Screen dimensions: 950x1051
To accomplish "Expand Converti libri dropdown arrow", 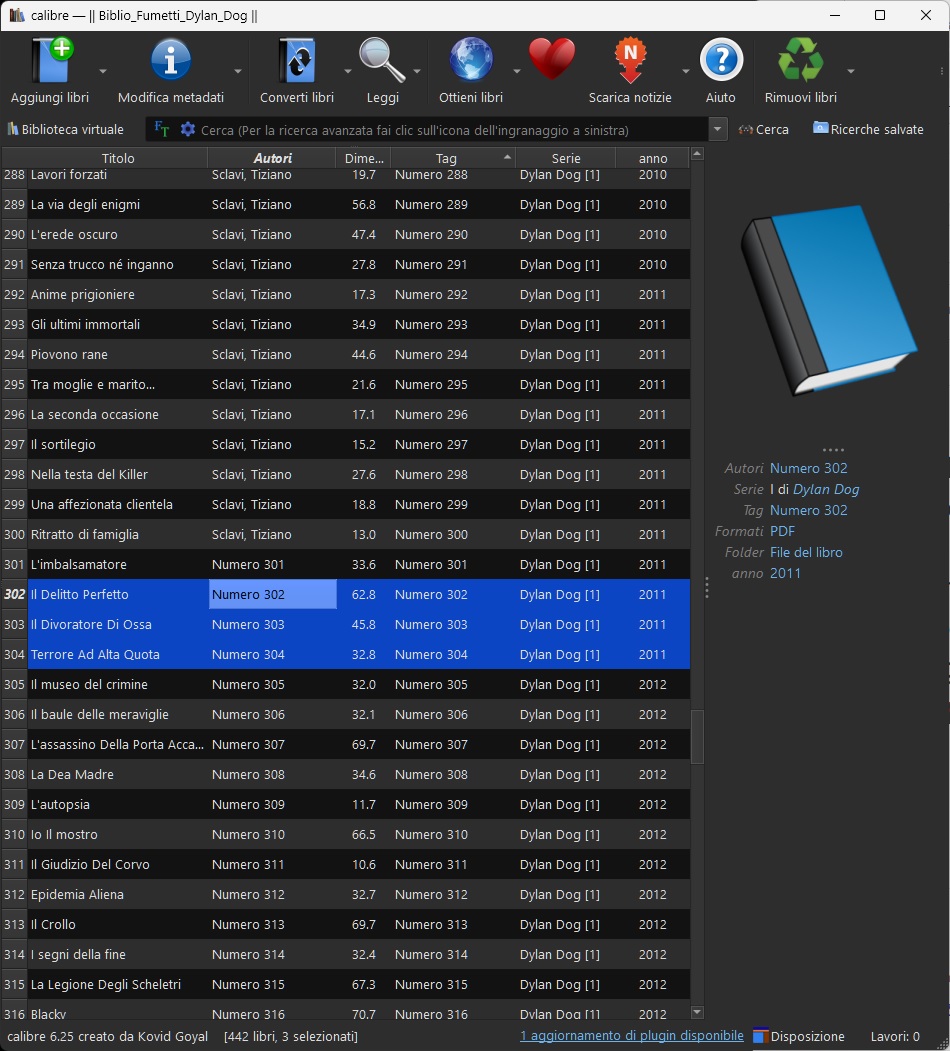I will (x=347, y=71).
